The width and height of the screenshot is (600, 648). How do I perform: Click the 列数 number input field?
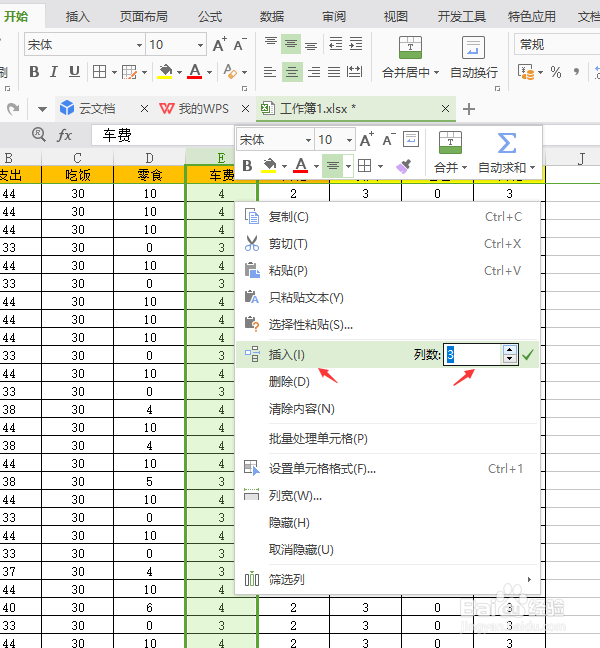474,355
